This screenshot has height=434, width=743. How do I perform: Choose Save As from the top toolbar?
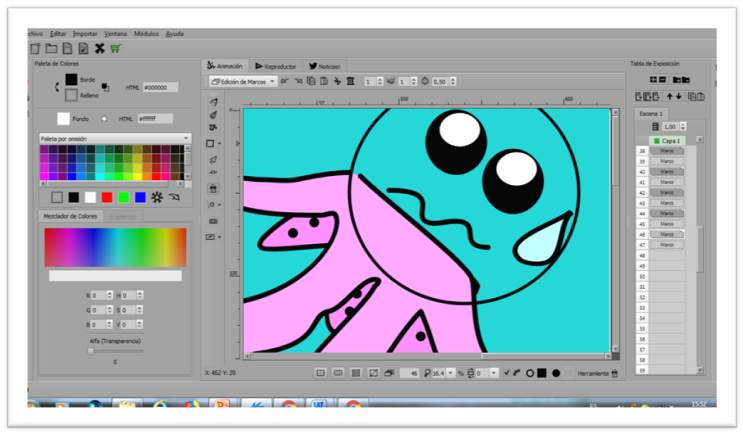tap(83, 48)
